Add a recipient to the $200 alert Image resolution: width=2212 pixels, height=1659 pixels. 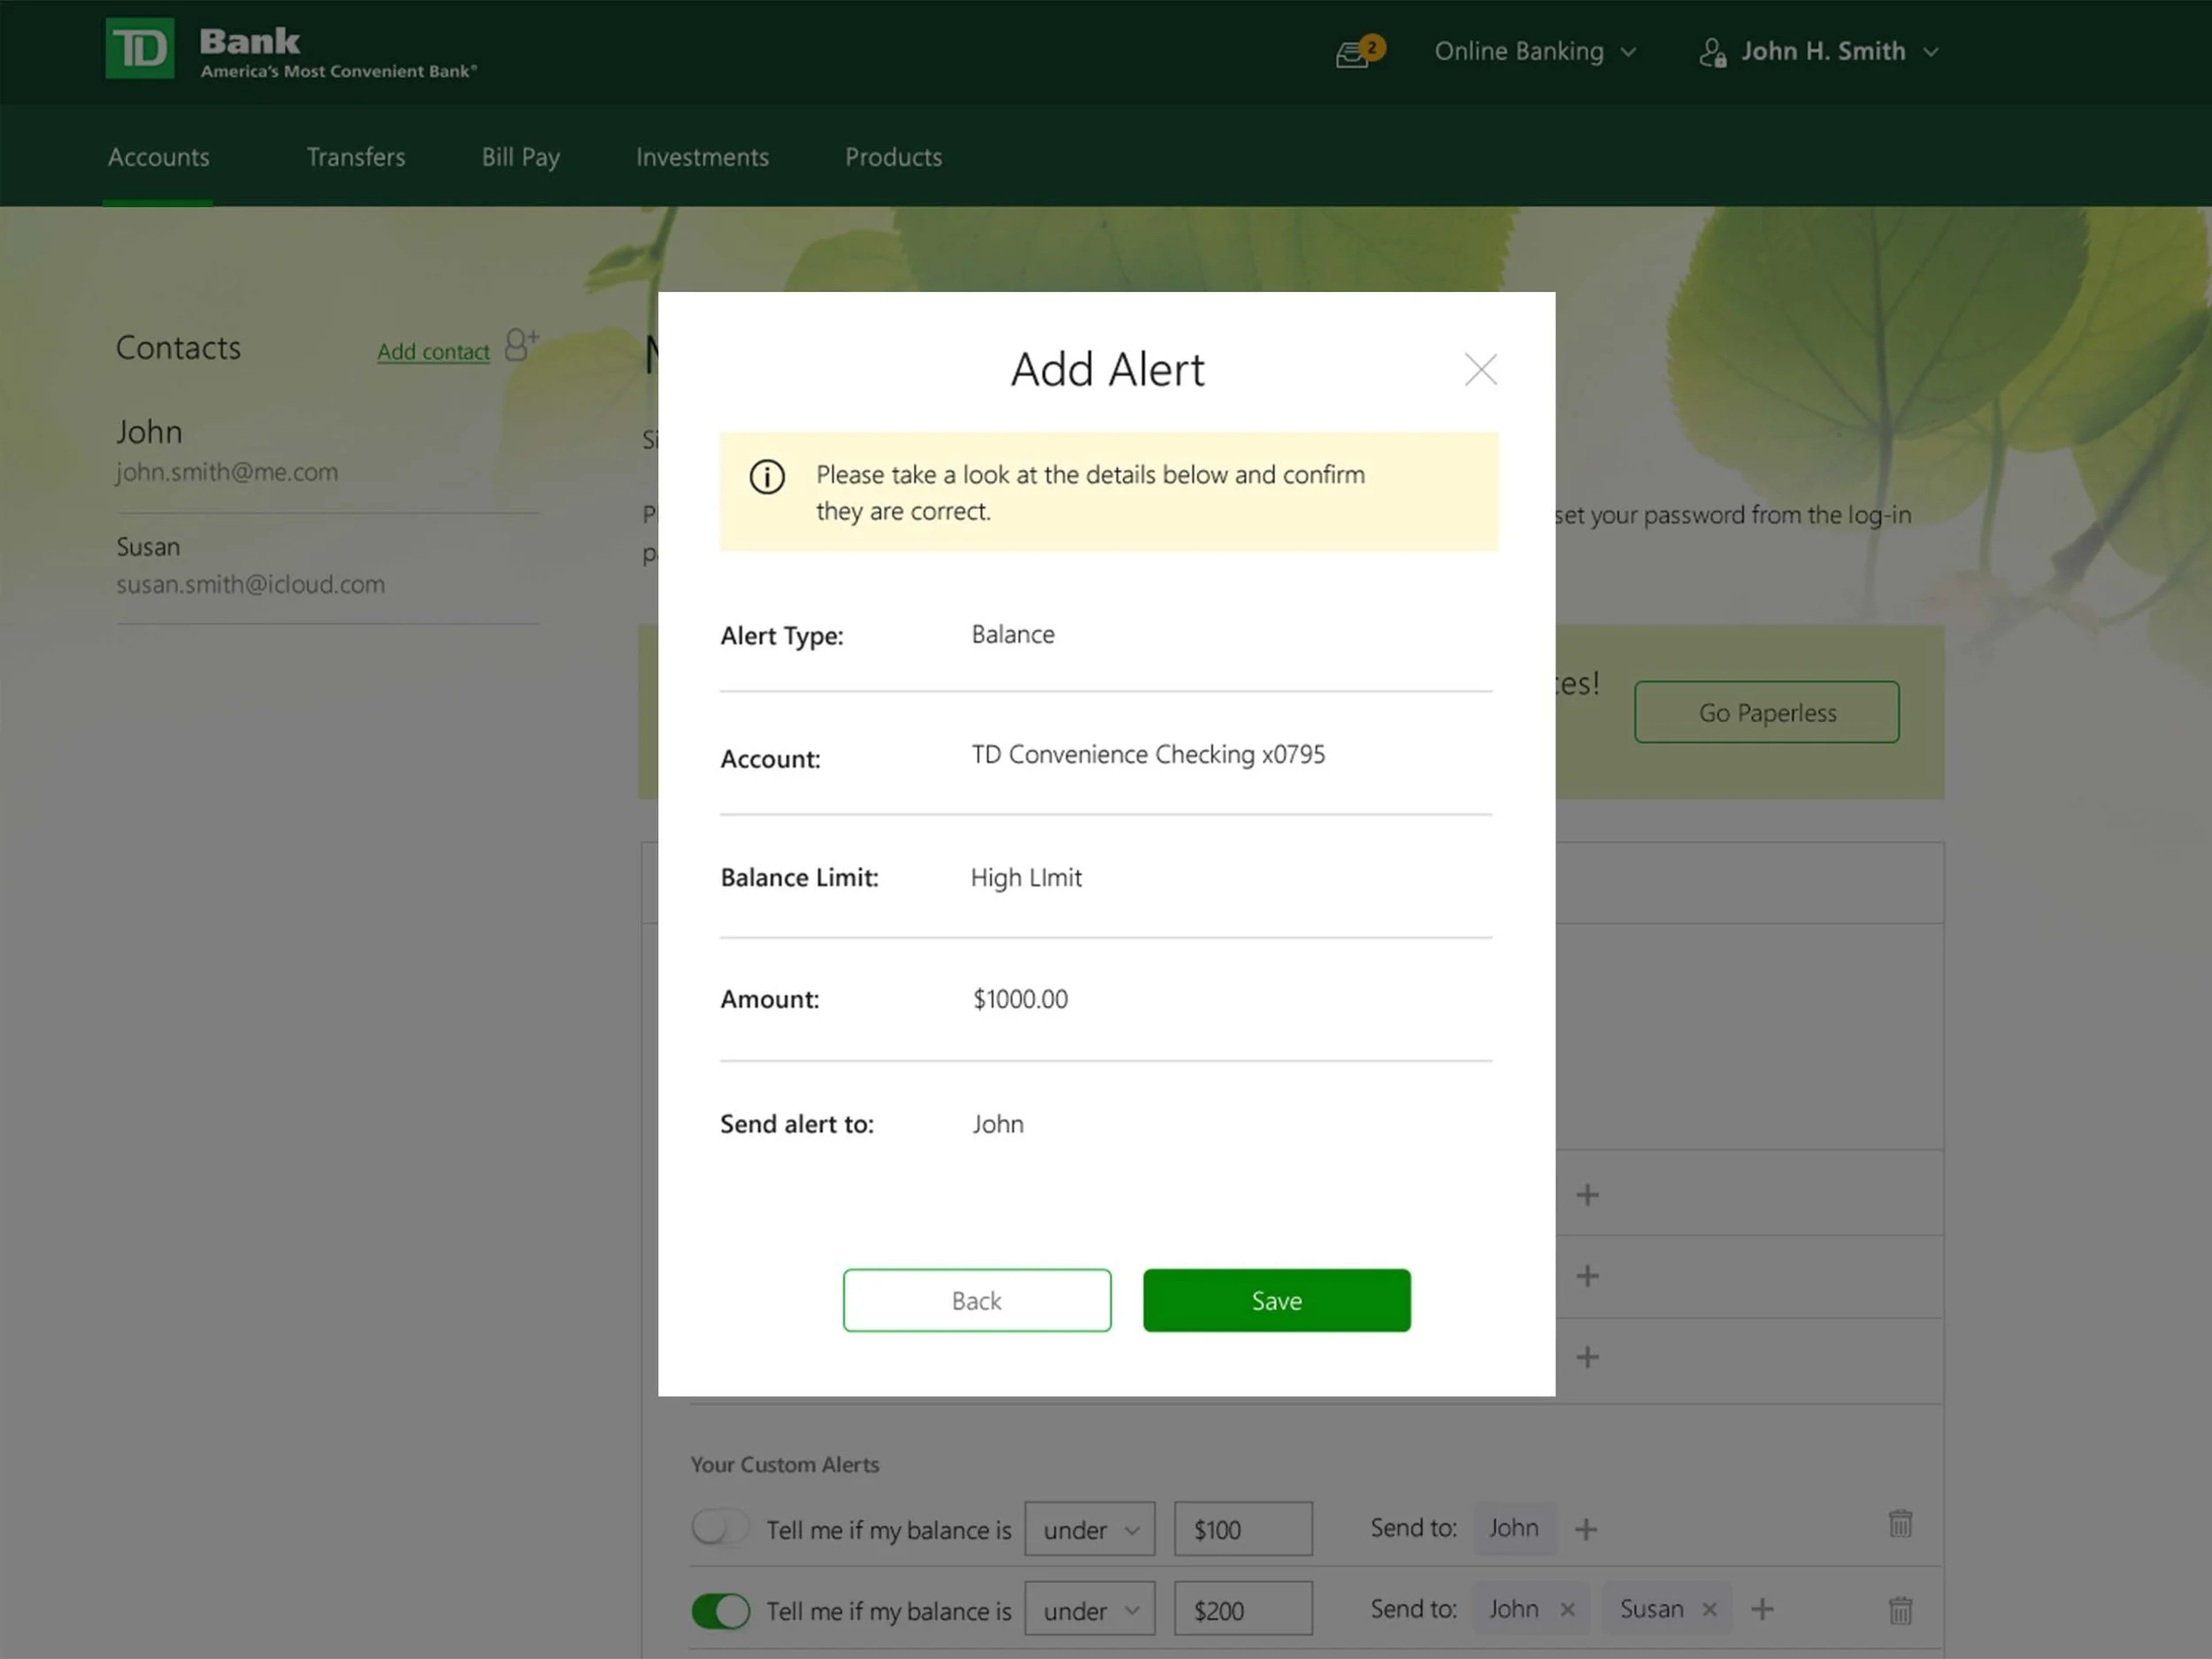(x=1762, y=1609)
